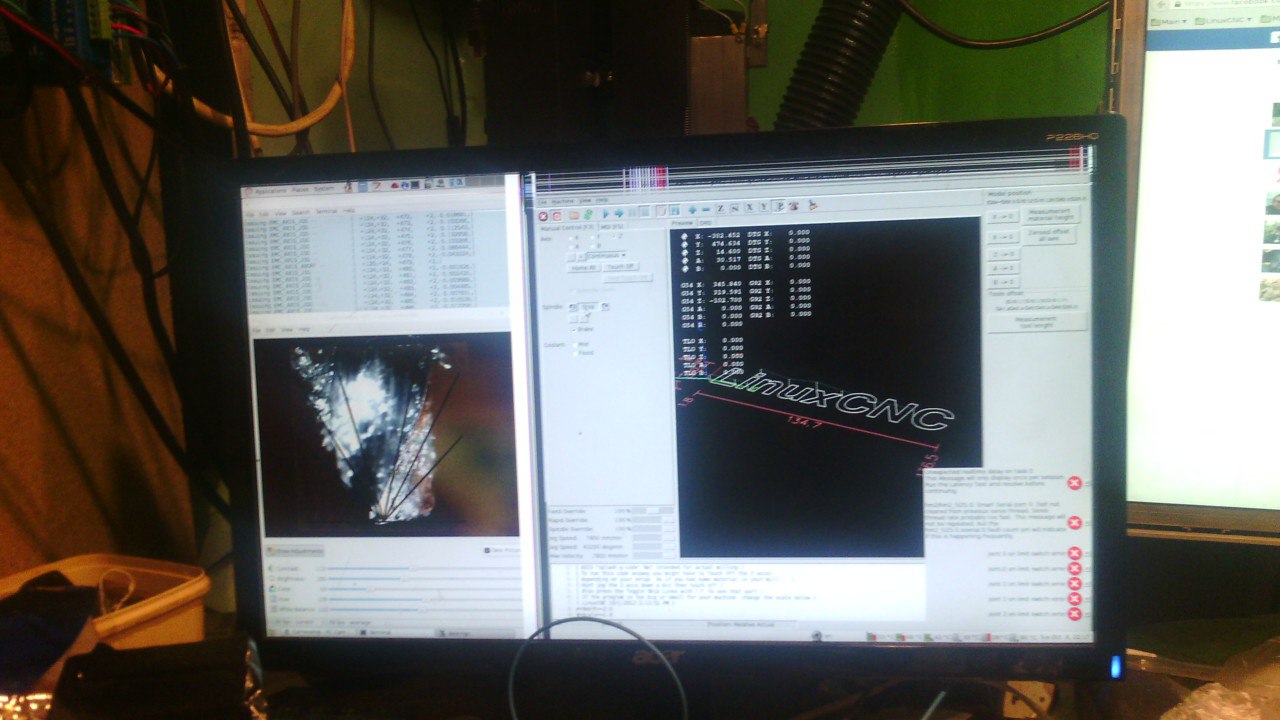Adjust the Rapid Override slider

tap(655, 520)
